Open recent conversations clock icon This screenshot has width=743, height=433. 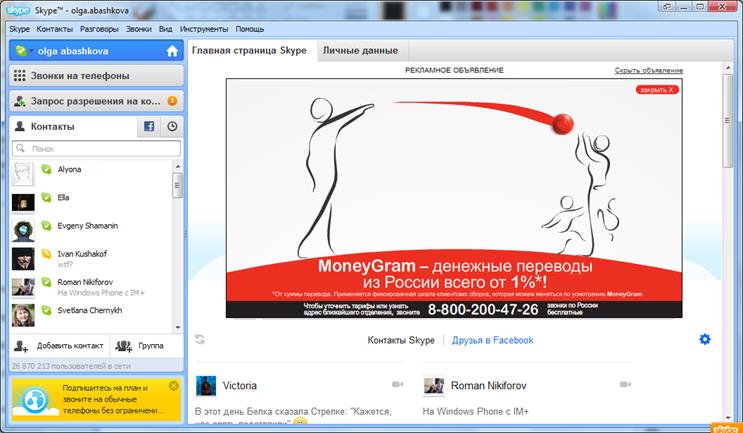[x=172, y=126]
